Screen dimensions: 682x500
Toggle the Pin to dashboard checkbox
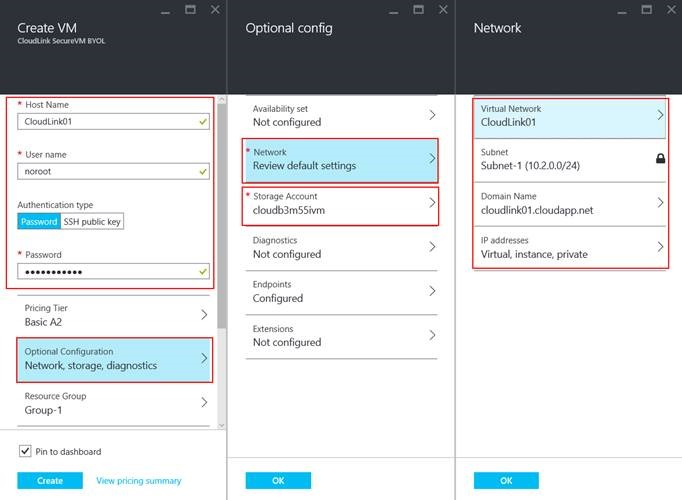pyautogui.click(x=25, y=451)
